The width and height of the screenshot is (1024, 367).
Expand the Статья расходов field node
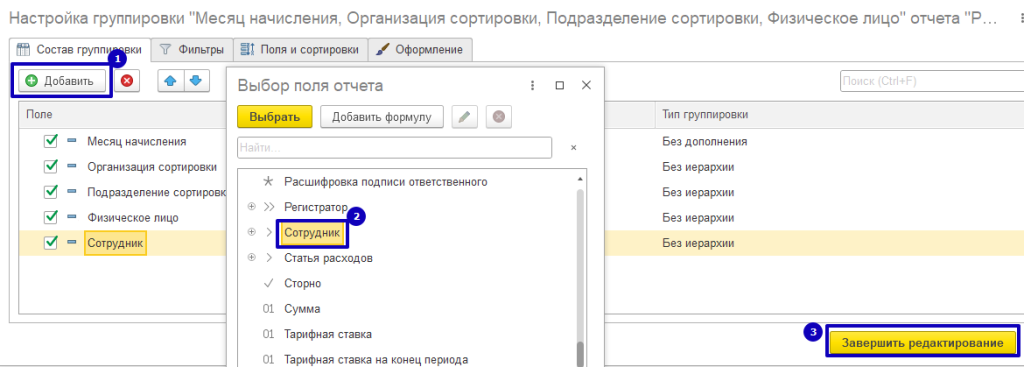[252, 258]
